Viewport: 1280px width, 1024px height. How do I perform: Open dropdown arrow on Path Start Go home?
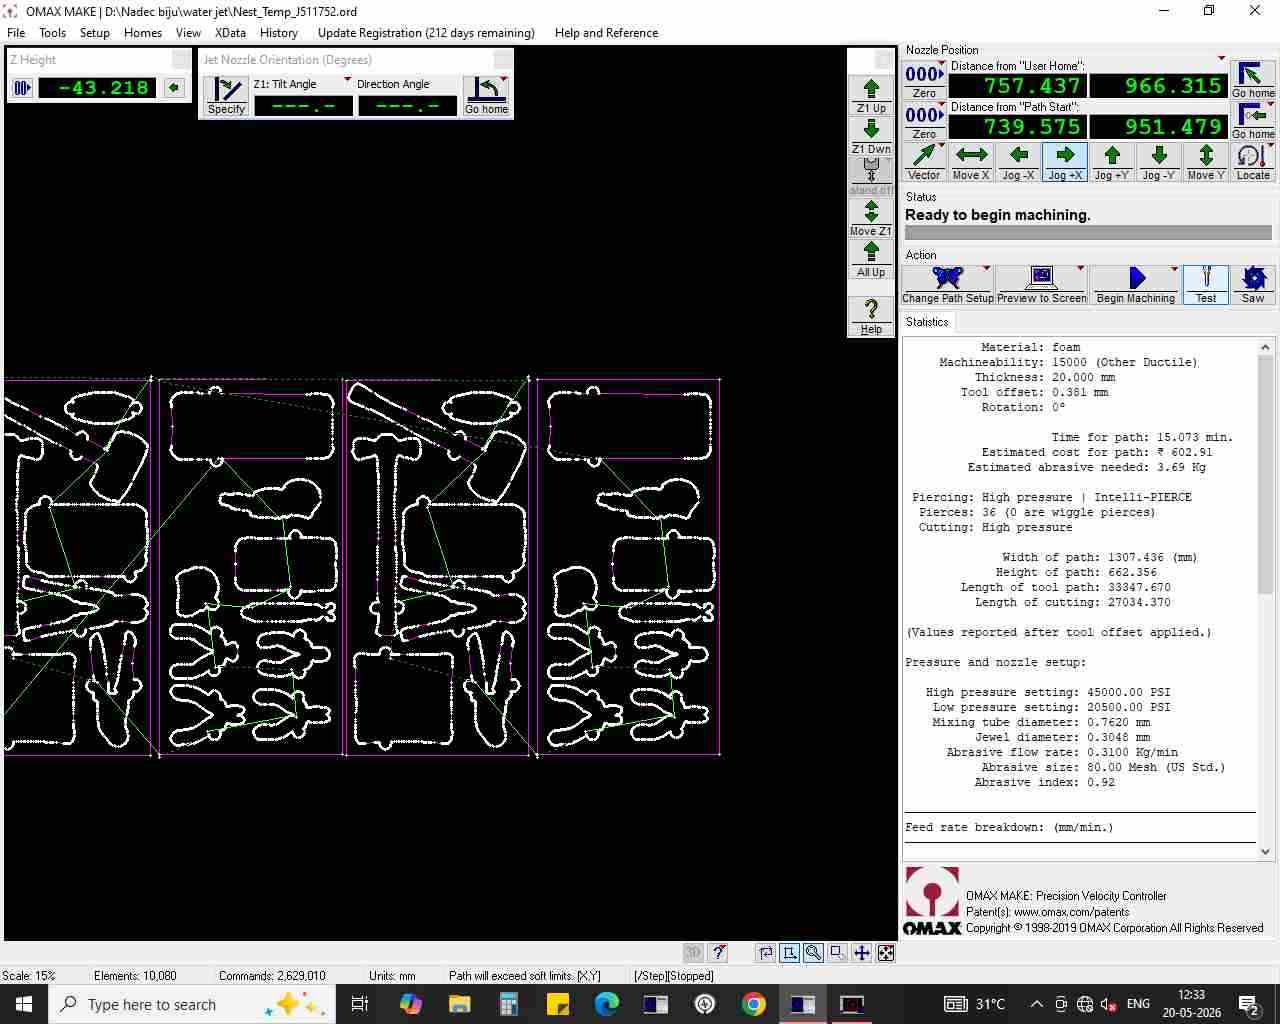tap(1270, 105)
